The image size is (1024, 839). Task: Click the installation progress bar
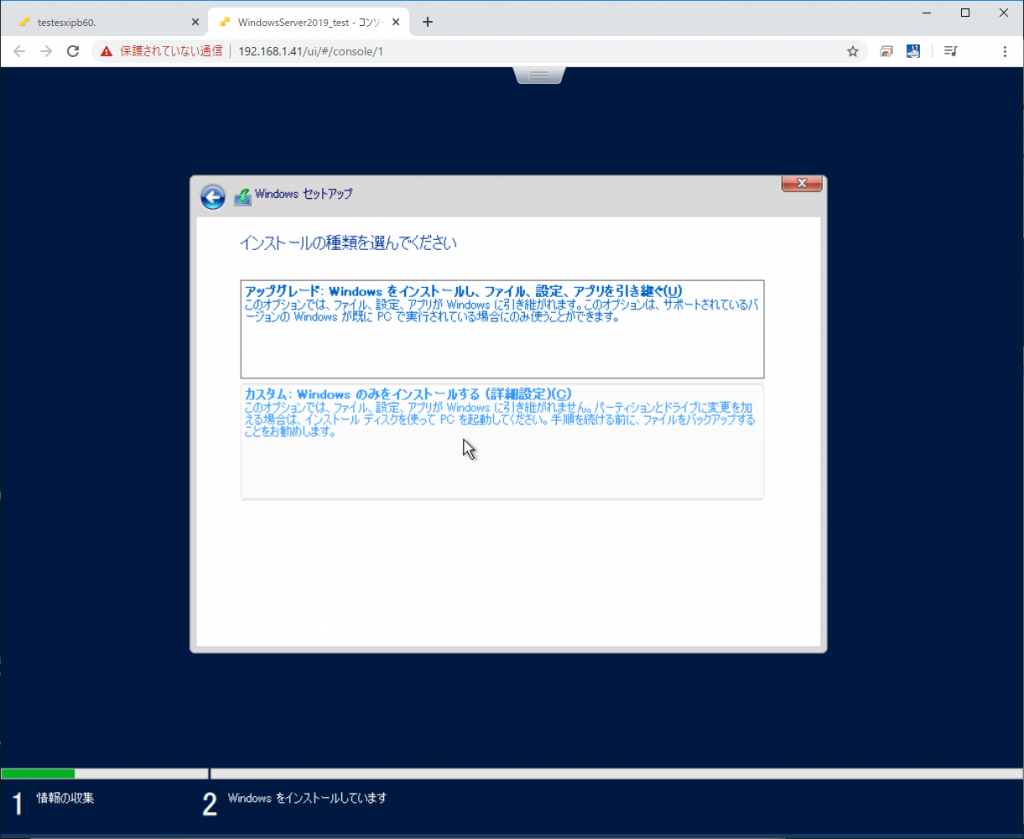click(x=512, y=774)
